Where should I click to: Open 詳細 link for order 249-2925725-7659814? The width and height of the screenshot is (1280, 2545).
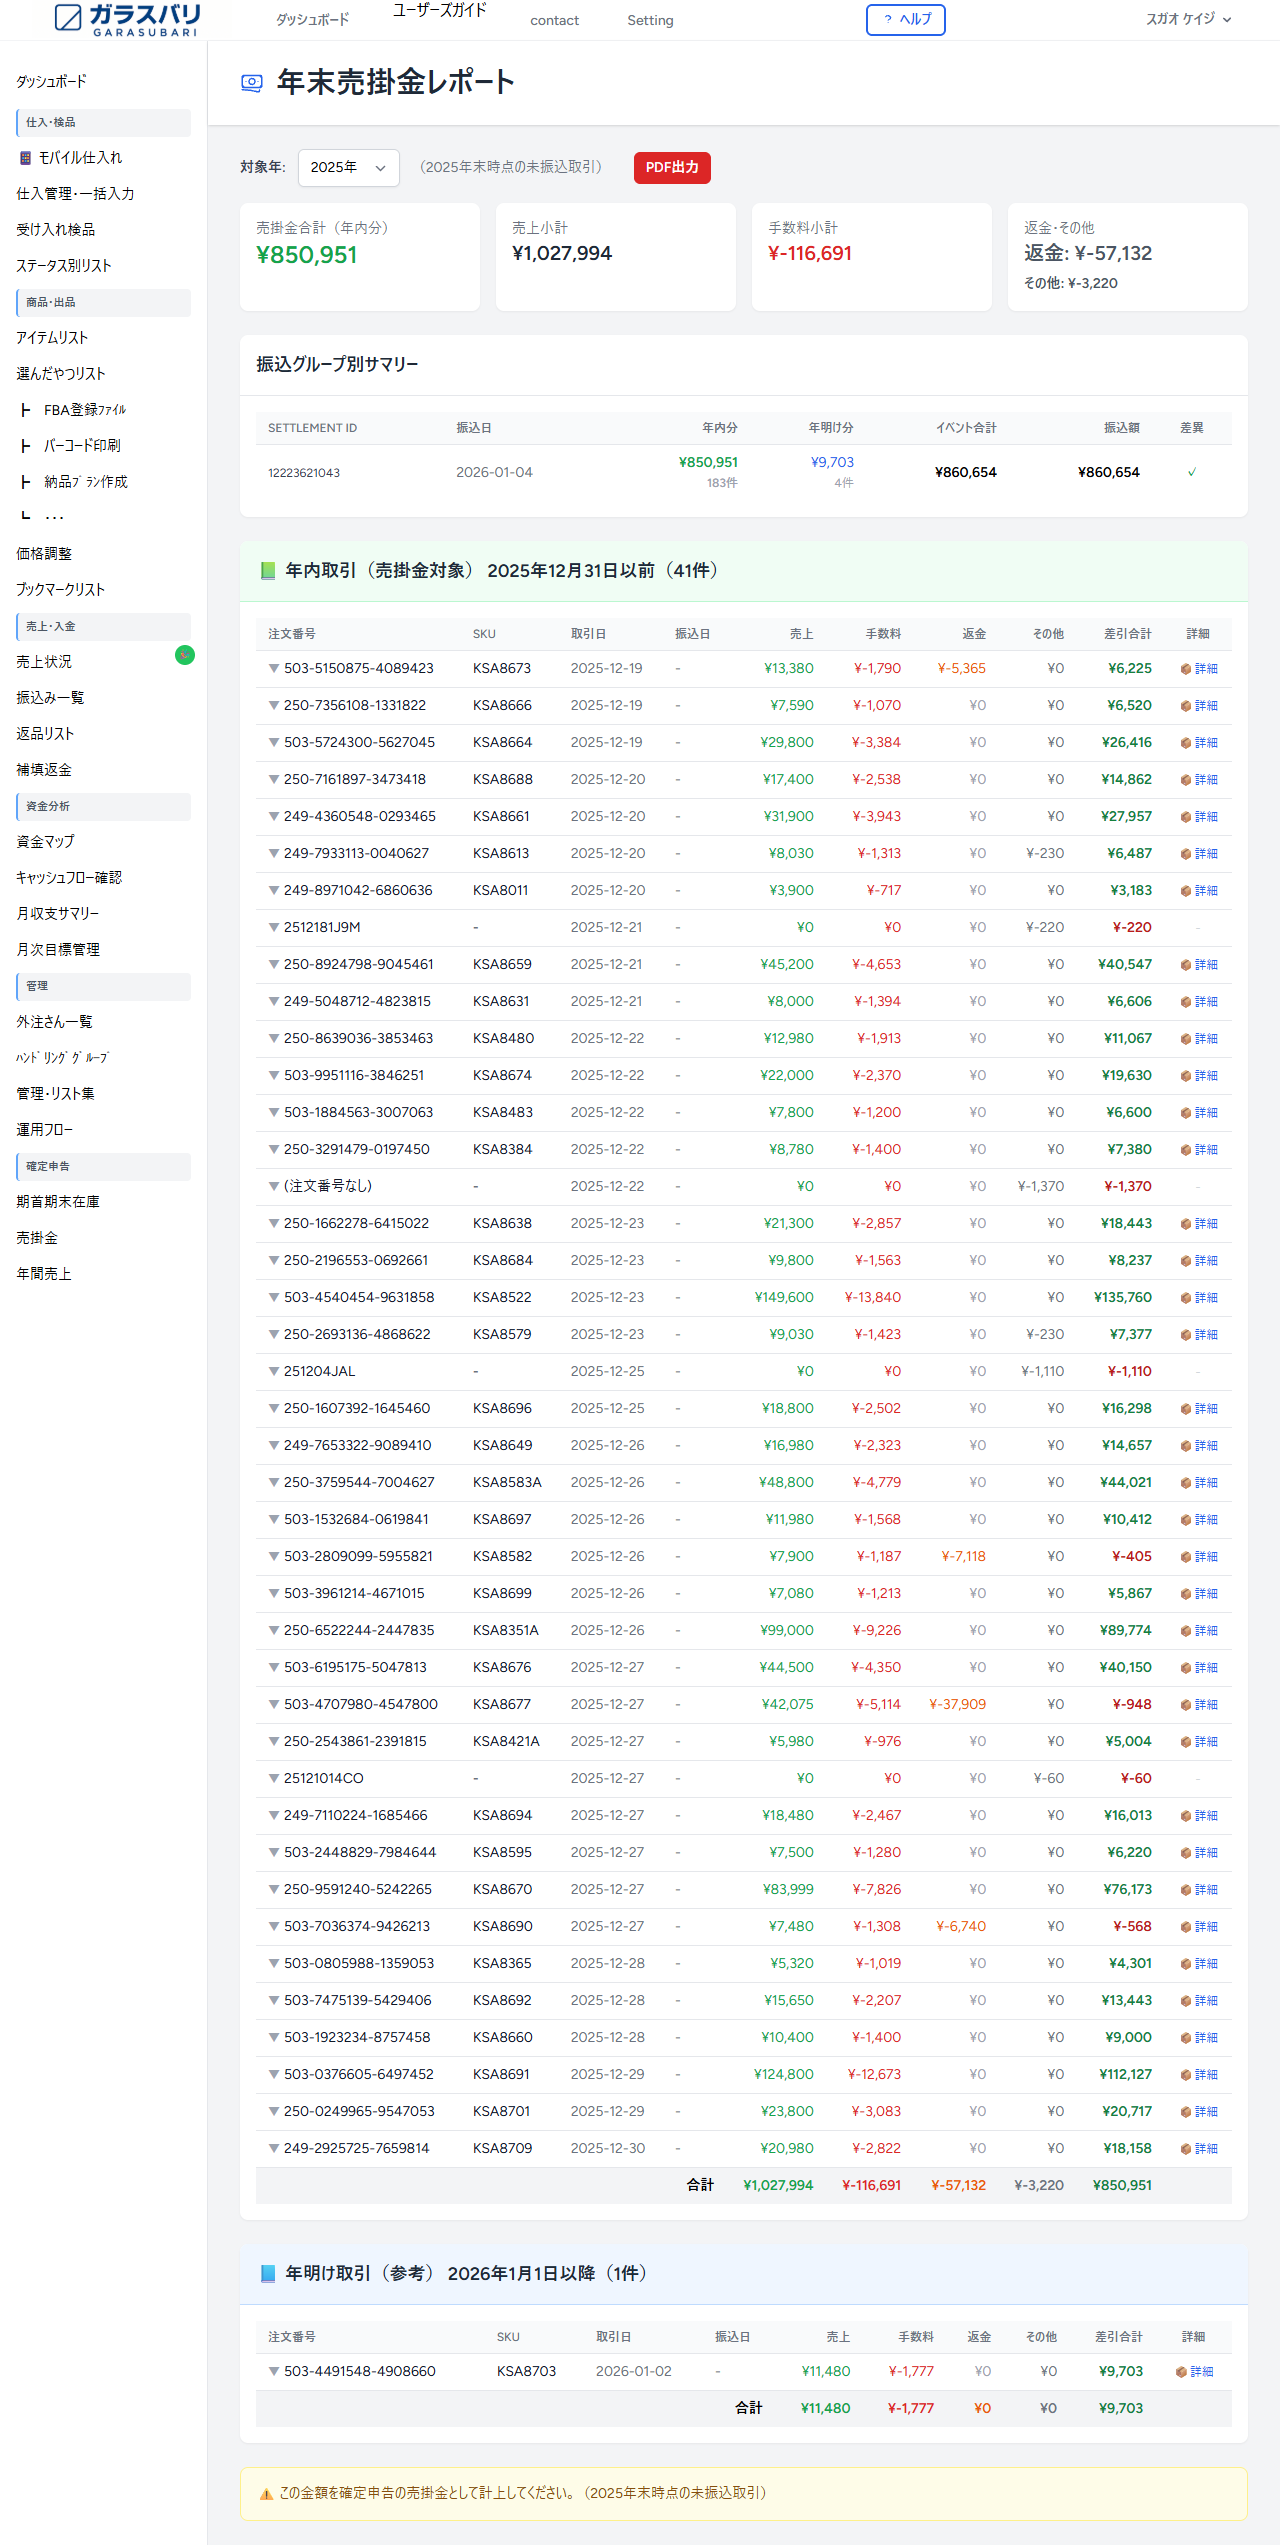(1206, 2149)
